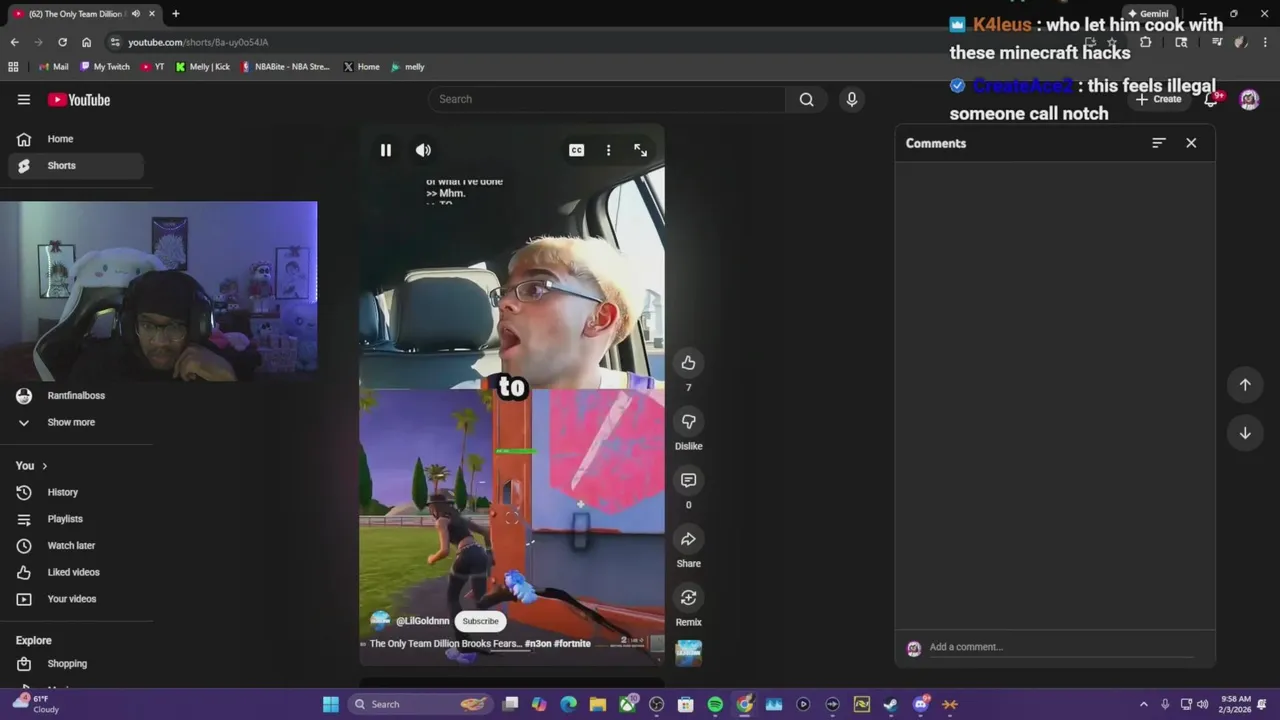1280x720 pixels.
Task: Open the melly bookmark
Action: point(408,67)
